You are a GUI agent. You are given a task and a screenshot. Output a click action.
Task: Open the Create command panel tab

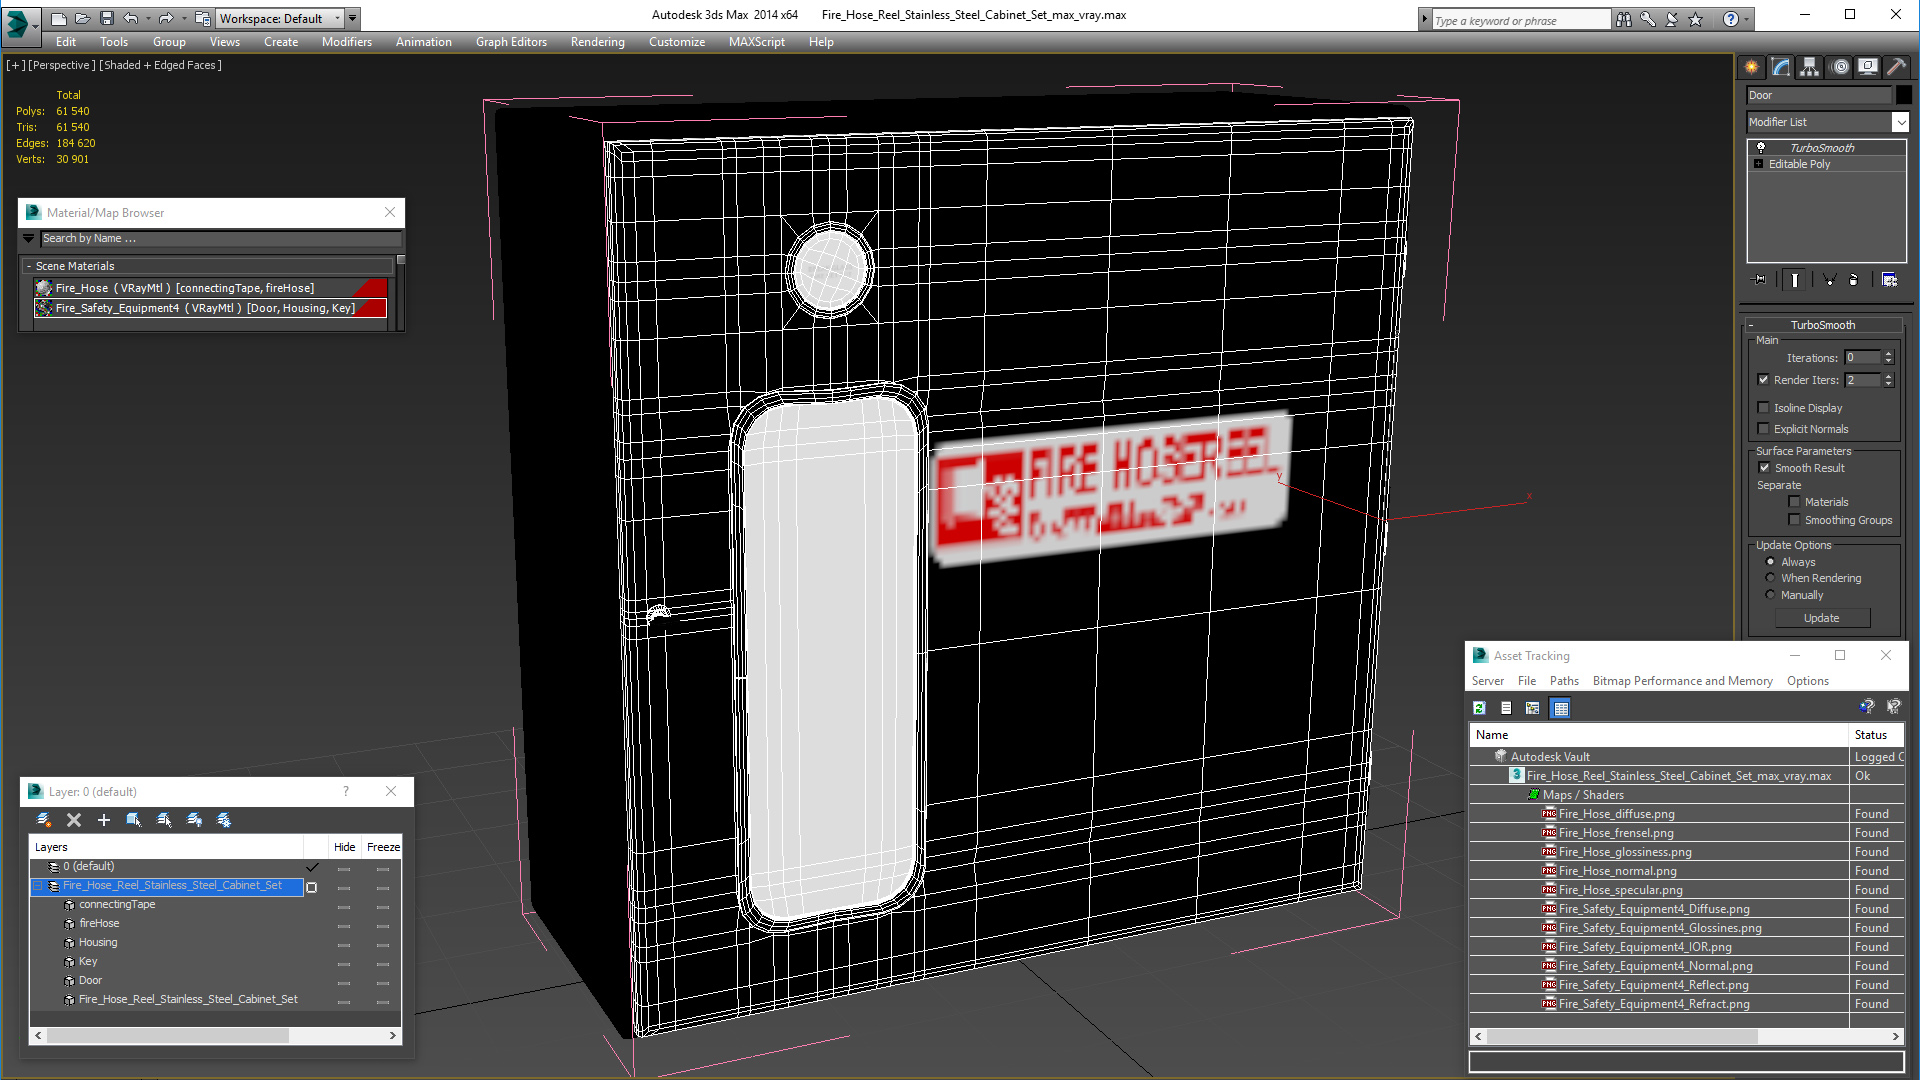point(1752,67)
